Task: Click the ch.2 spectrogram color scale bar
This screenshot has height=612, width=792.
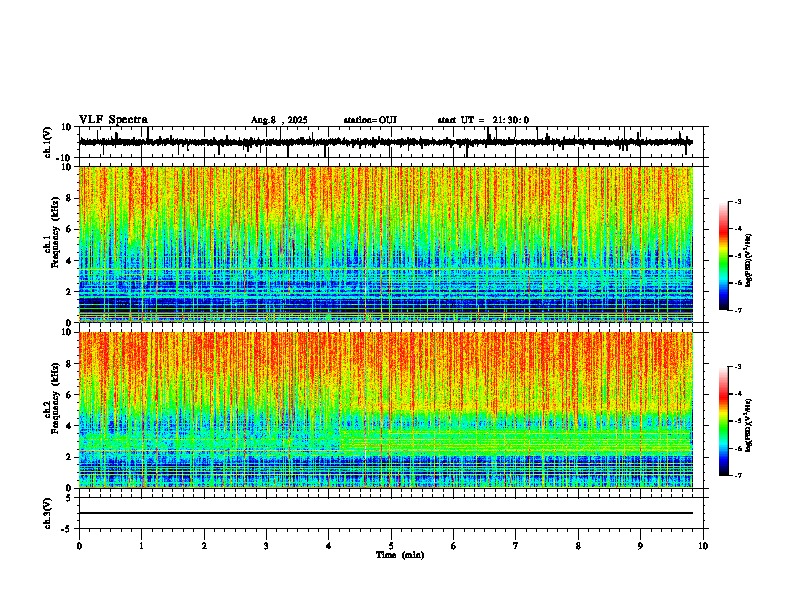Action: click(x=724, y=421)
